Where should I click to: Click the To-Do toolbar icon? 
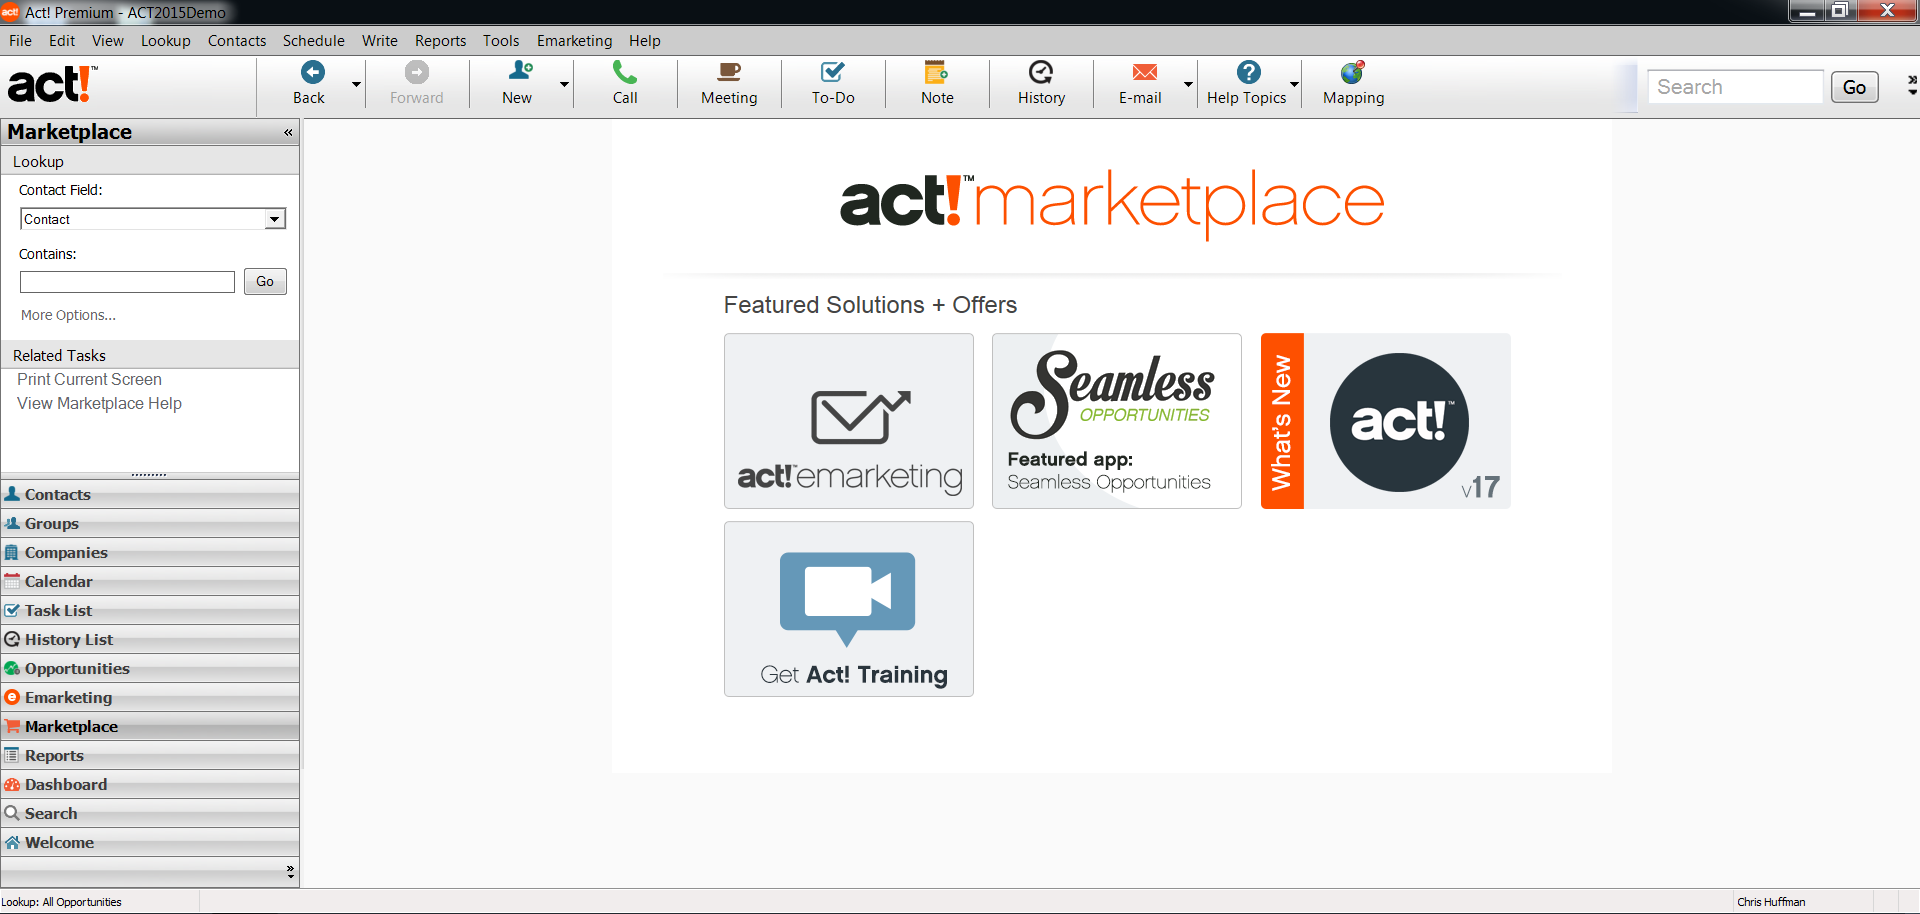click(x=832, y=72)
